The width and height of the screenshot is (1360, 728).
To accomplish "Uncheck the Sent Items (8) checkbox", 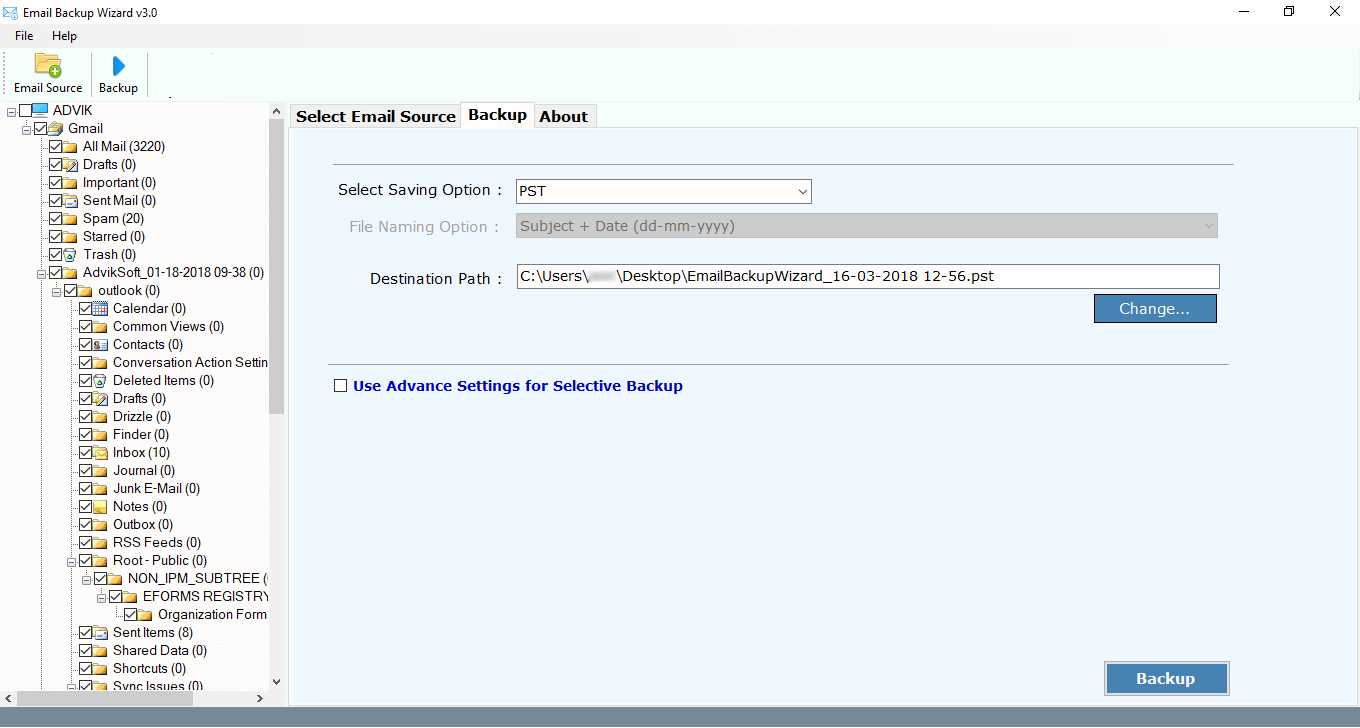I will [x=85, y=632].
